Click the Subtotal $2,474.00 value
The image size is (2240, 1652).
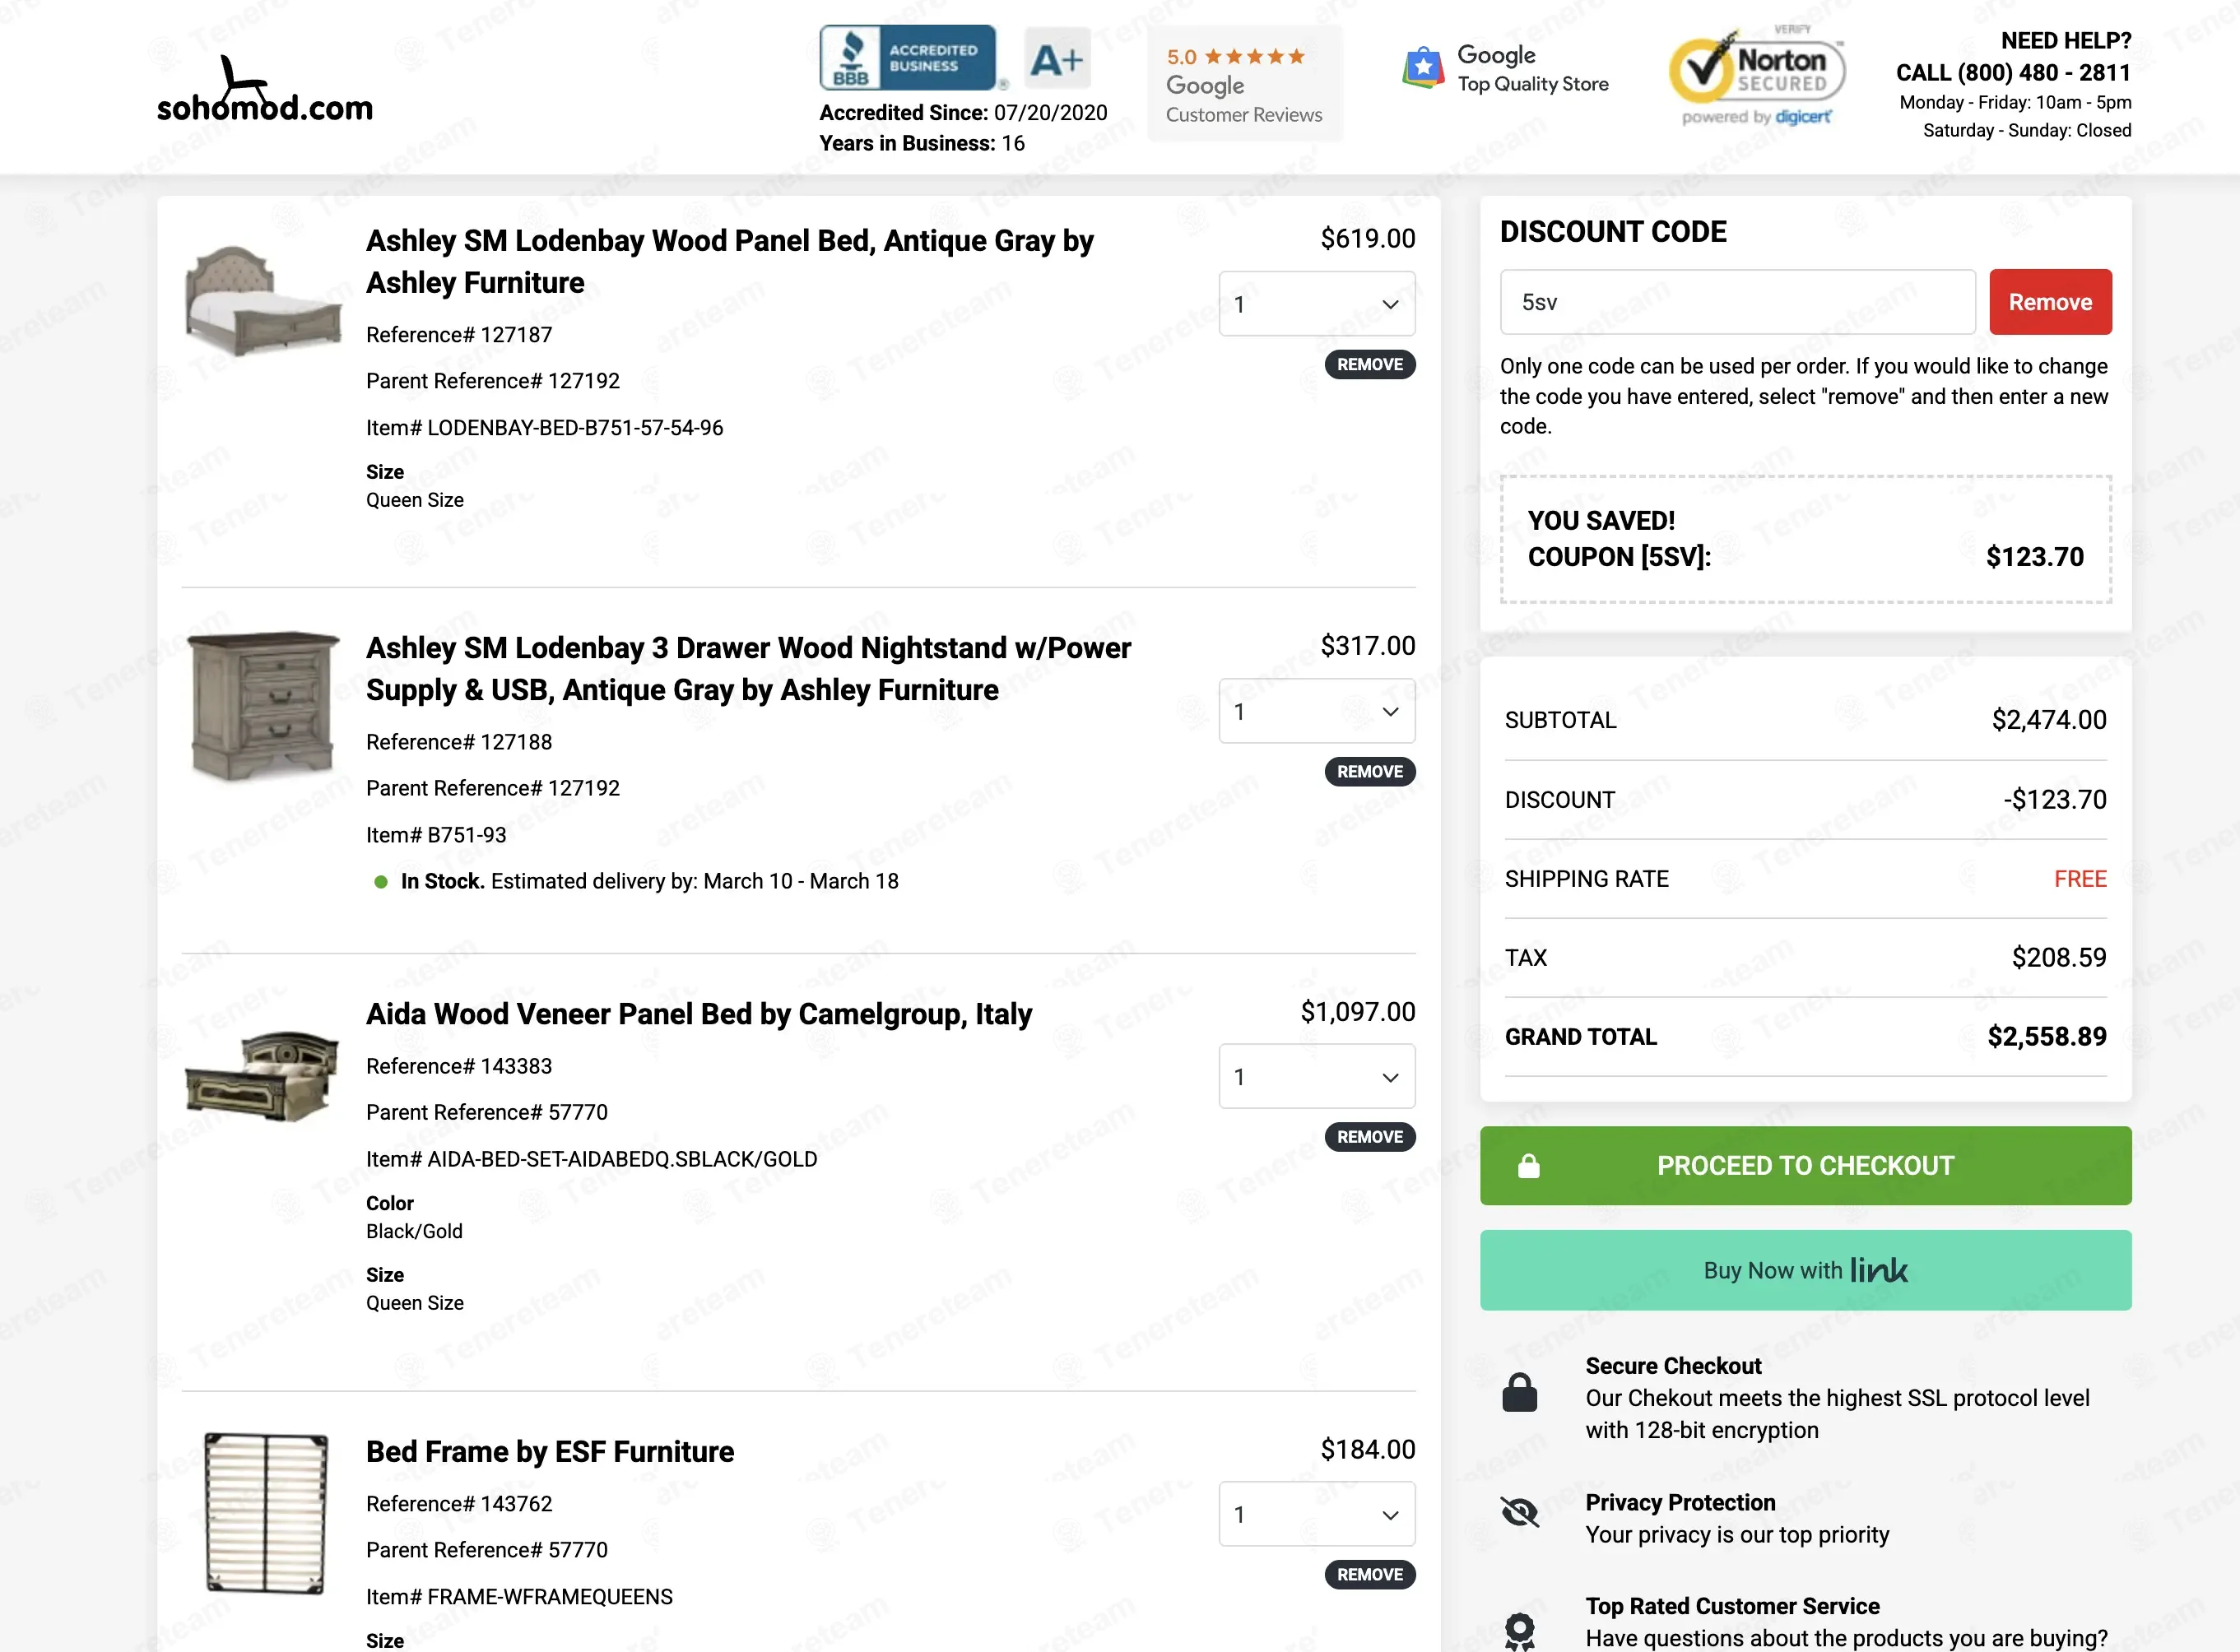click(x=2049, y=720)
